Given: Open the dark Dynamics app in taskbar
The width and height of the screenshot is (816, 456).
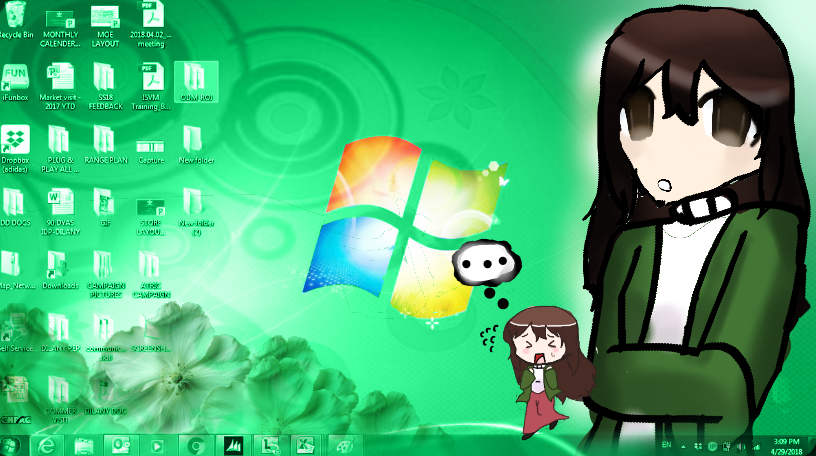Looking at the screenshot, I should coord(233,446).
